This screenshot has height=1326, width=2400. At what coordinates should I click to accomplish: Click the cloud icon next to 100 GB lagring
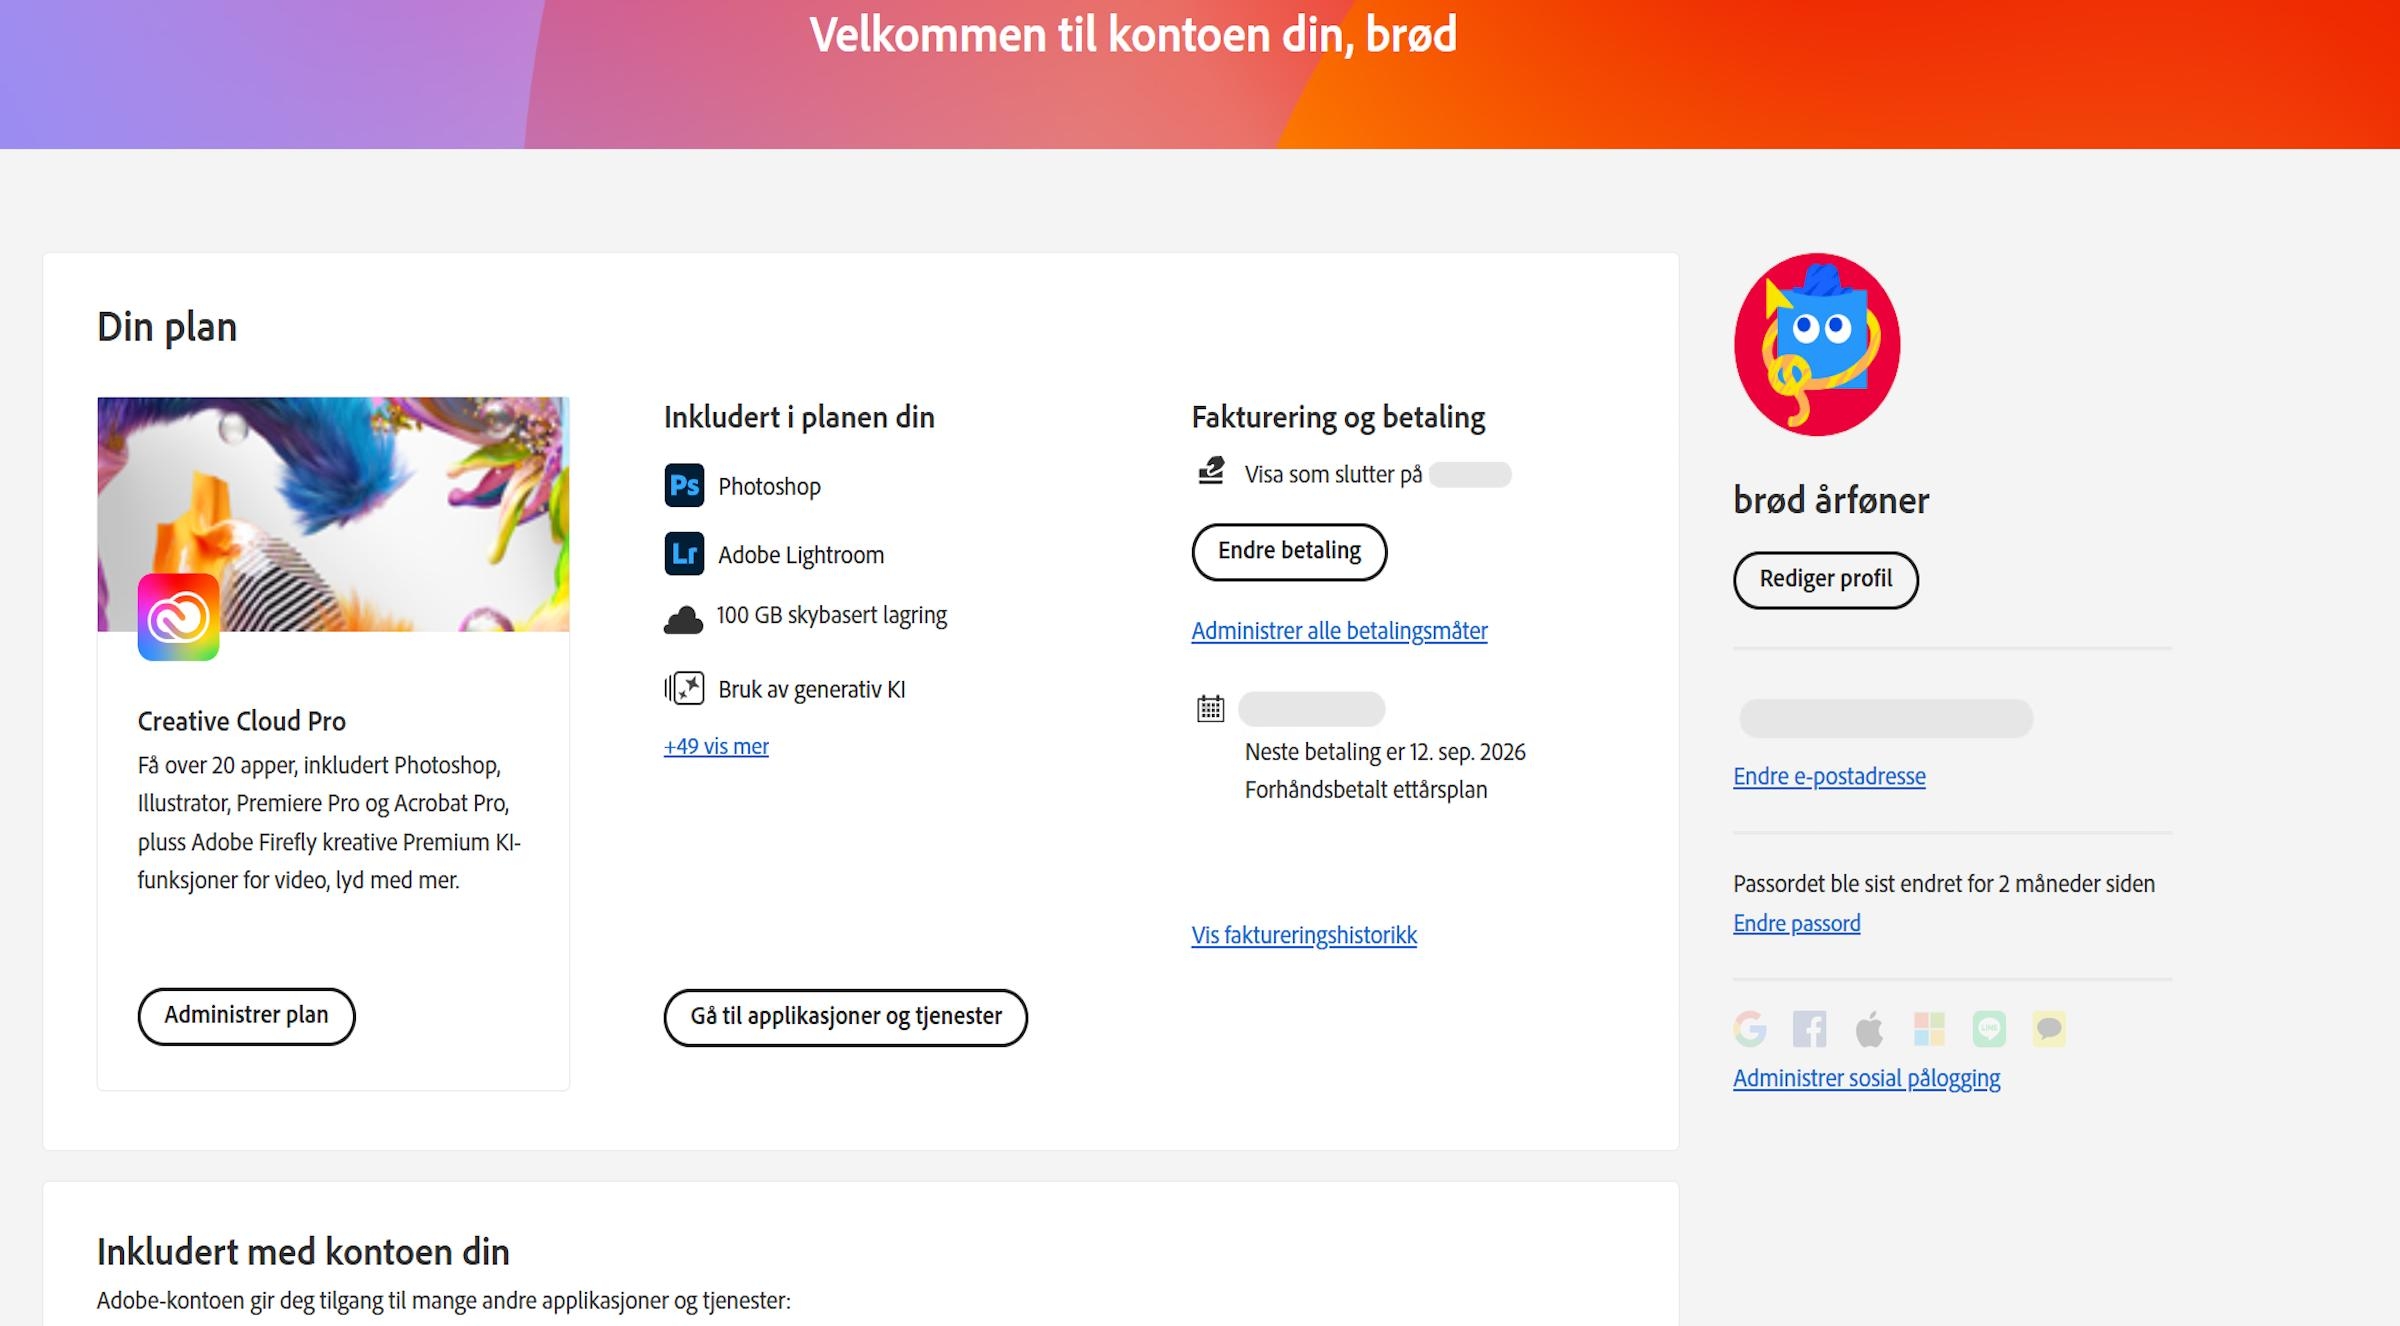[x=684, y=617]
